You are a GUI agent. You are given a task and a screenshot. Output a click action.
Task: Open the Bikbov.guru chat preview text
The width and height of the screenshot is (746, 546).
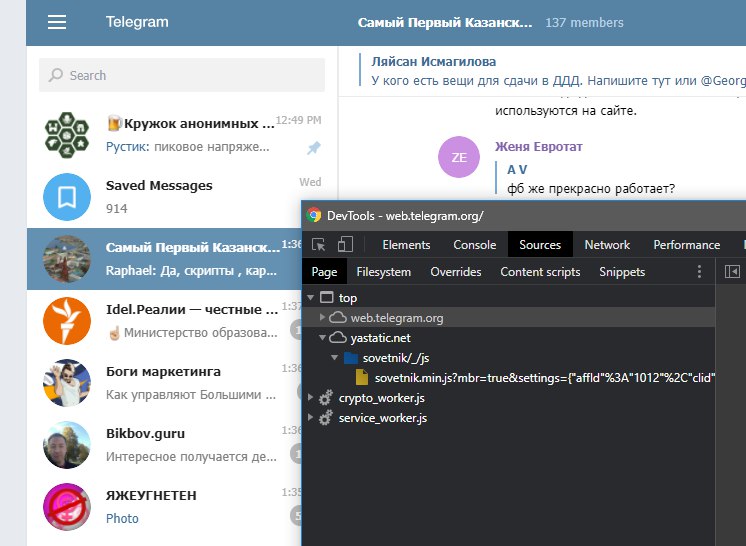coord(191,457)
